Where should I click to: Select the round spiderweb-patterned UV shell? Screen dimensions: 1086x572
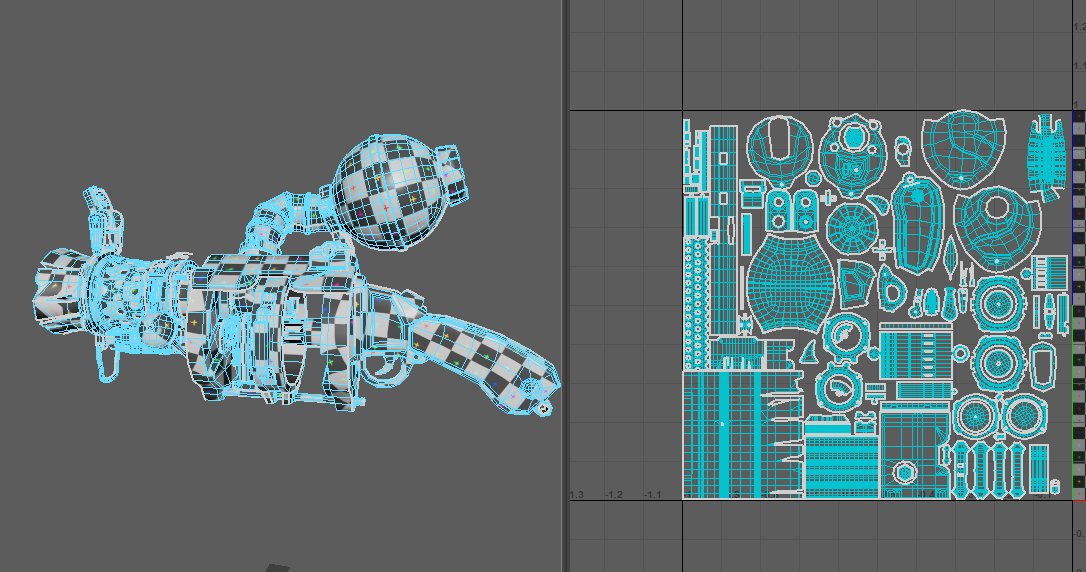click(x=852, y=229)
